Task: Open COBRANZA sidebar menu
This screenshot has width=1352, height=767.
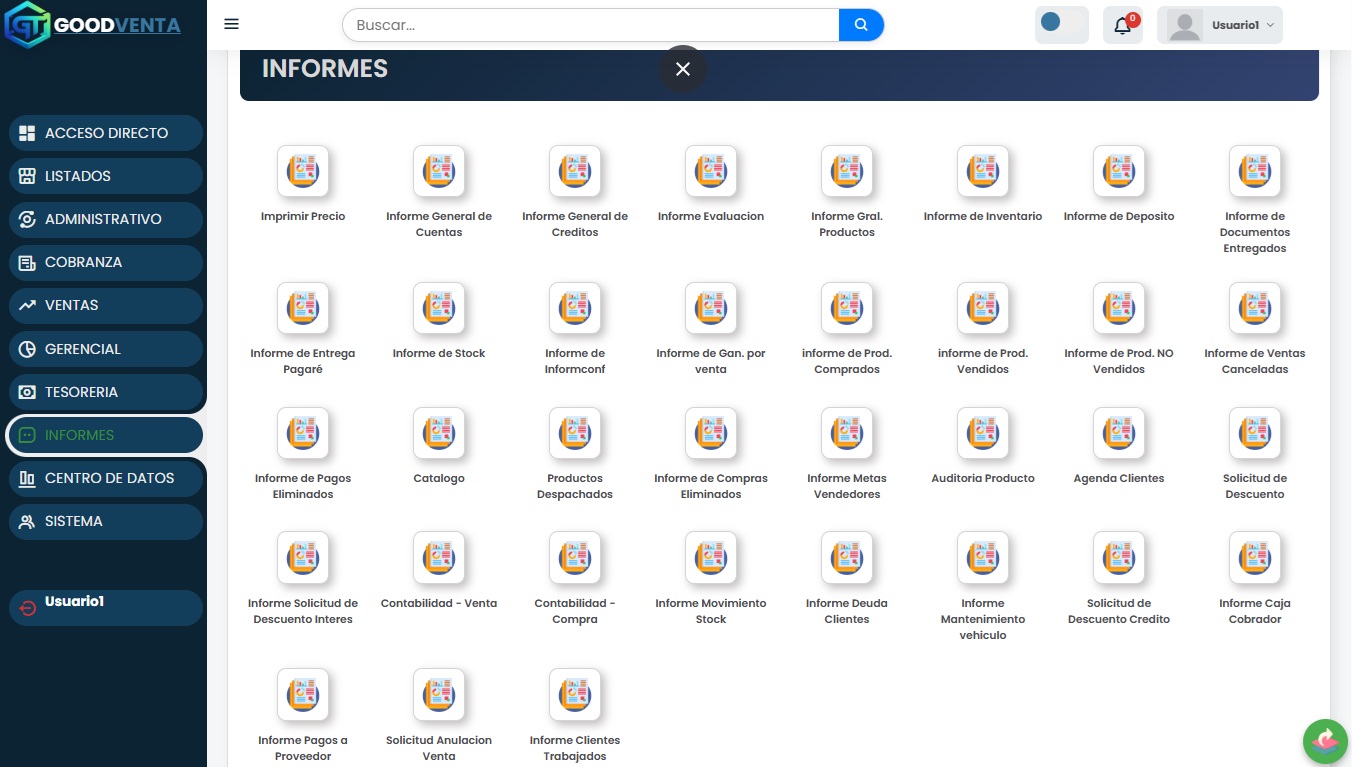Action: 106,262
